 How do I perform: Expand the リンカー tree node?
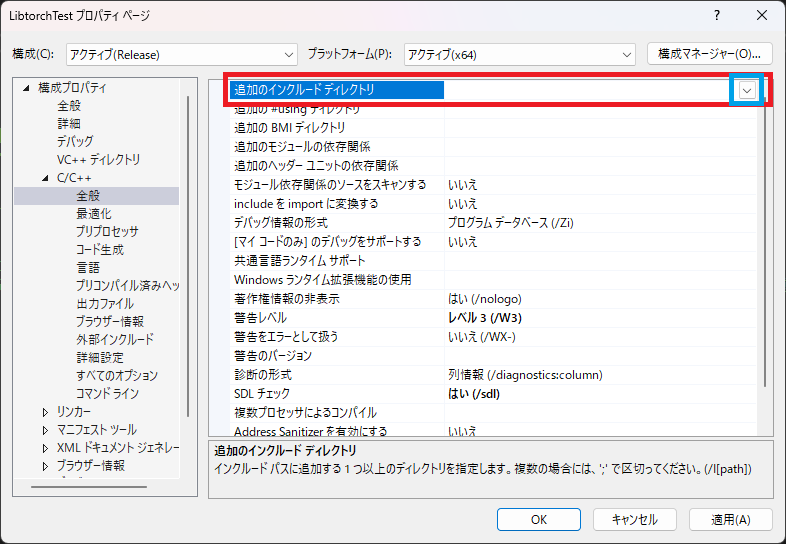46,412
